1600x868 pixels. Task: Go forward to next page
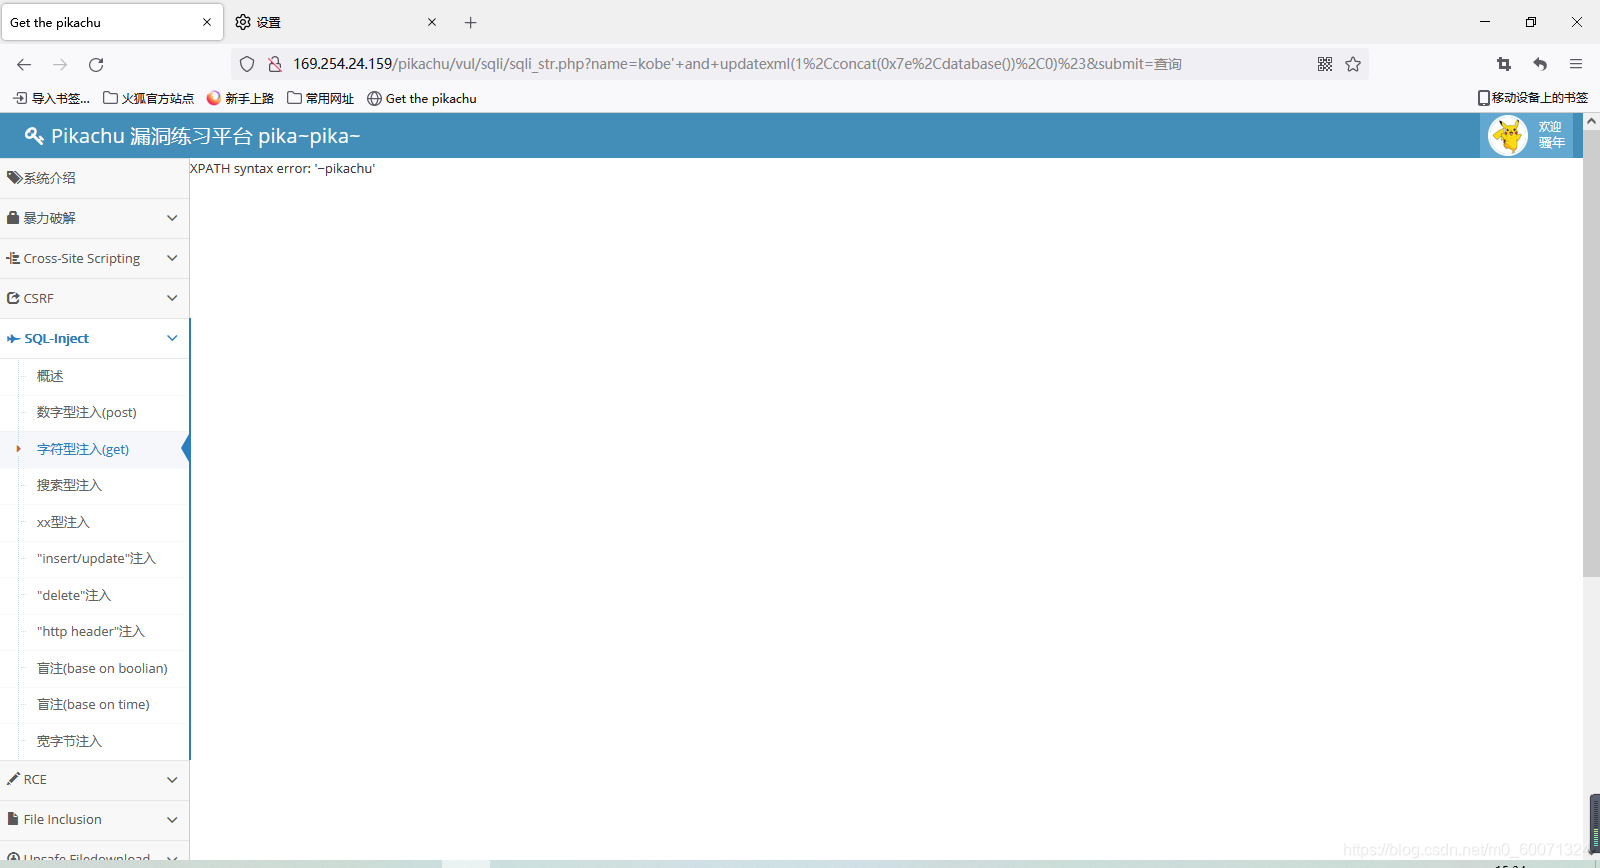click(x=60, y=64)
